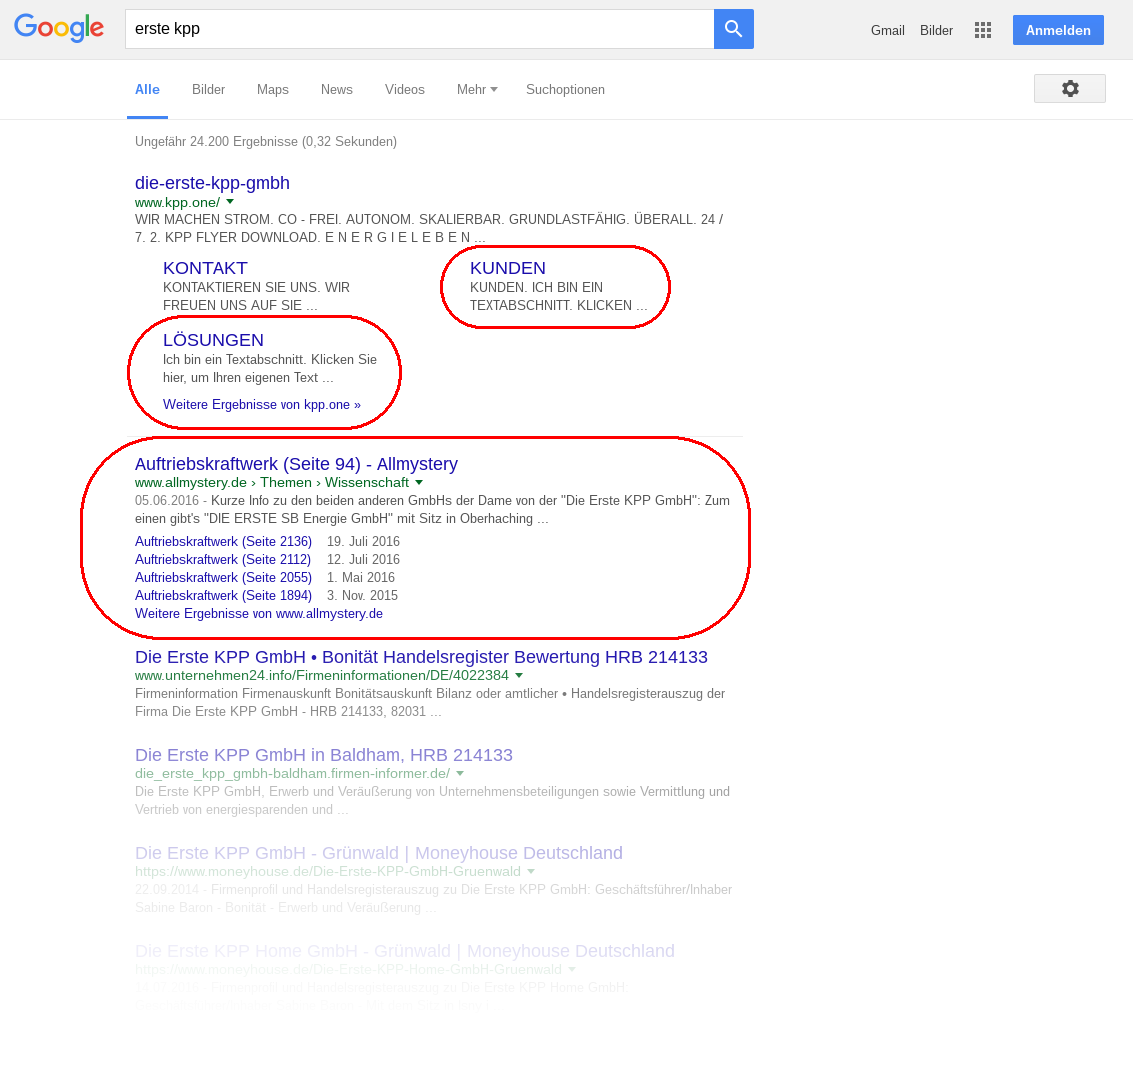Click the search box containing erste kpp
Viewport: 1133px width, 1091px height.
click(419, 29)
